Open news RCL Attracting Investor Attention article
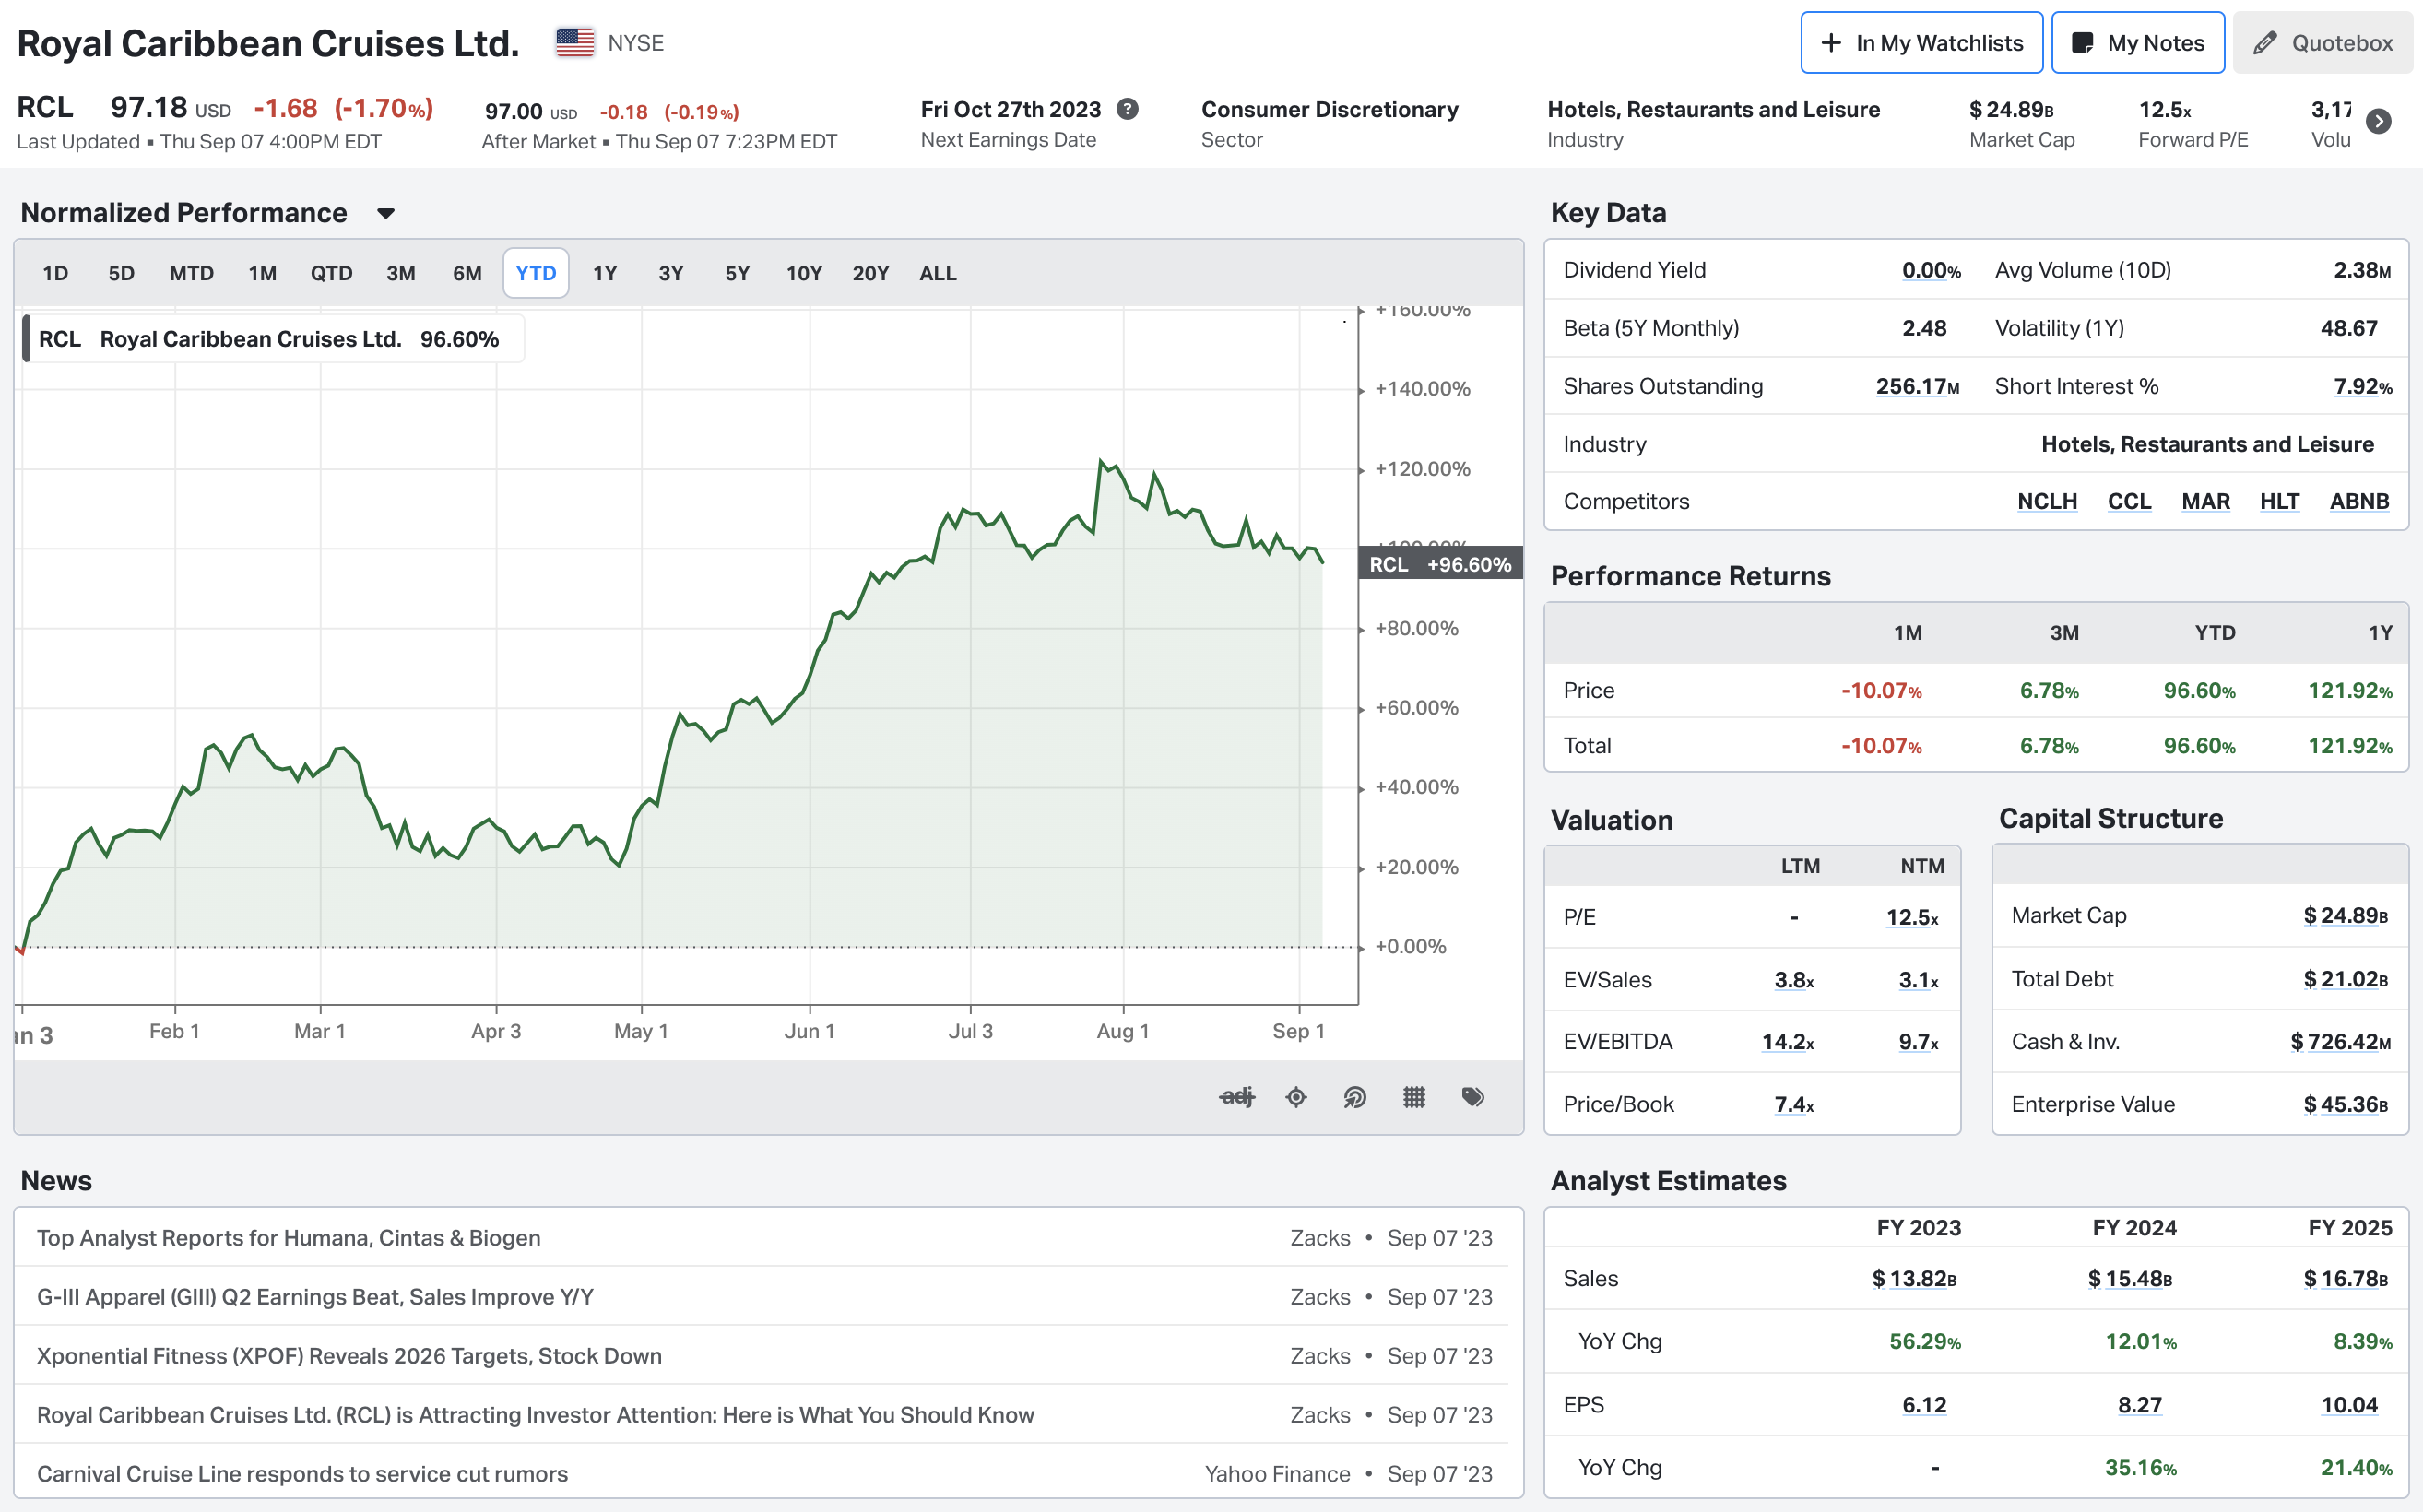 pyautogui.click(x=535, y=1415)
